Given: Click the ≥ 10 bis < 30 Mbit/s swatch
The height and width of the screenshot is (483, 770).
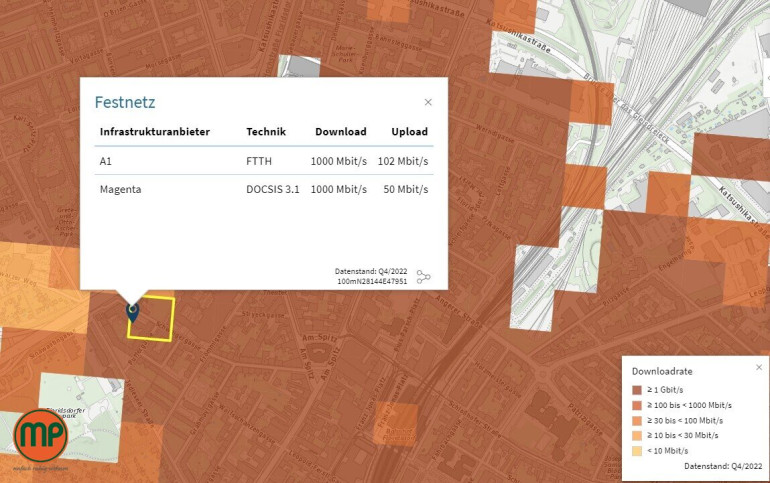Looking at the screenshot, I should pyautogui.click(x=637, y=435).
